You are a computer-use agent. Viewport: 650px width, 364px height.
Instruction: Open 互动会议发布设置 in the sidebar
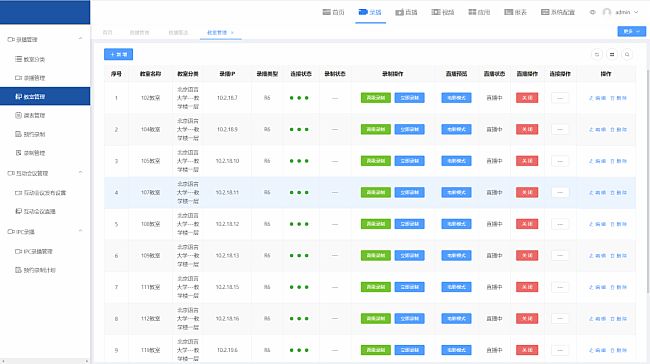pos(45,193)
